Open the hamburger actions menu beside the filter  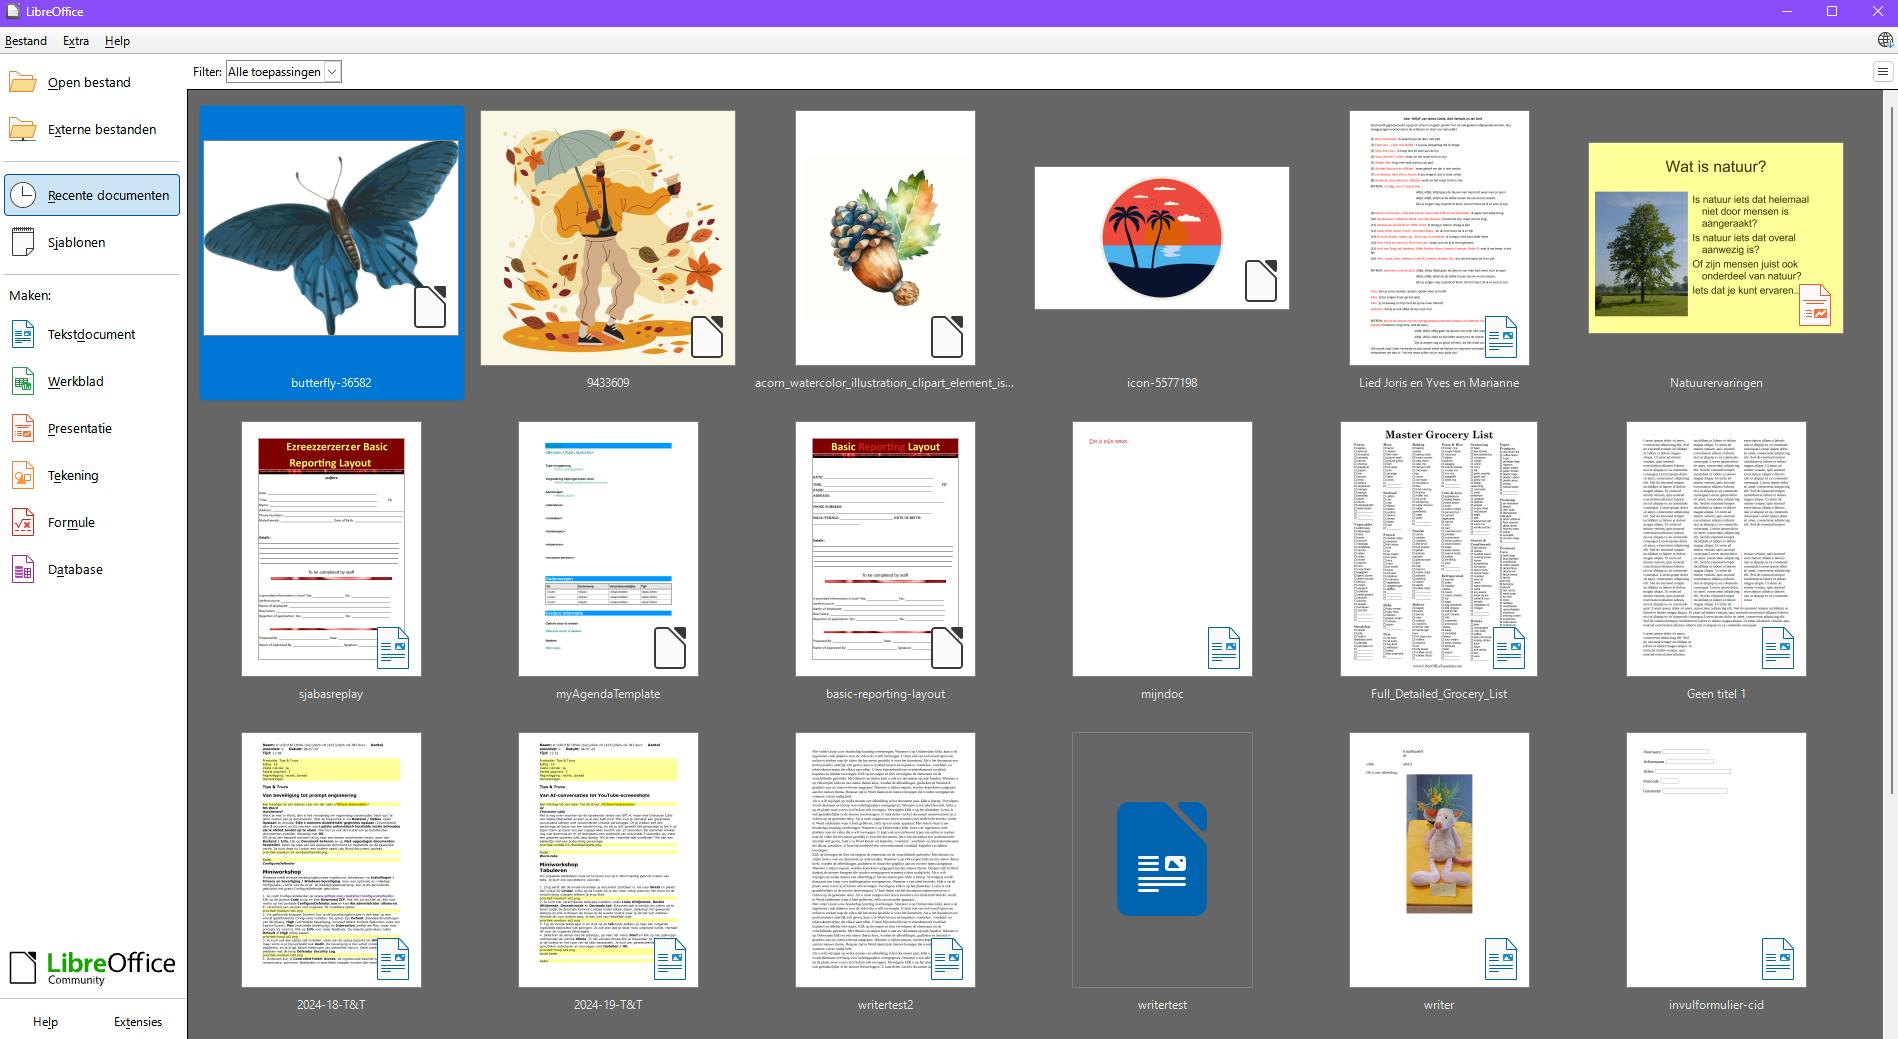pos(1882,71)
